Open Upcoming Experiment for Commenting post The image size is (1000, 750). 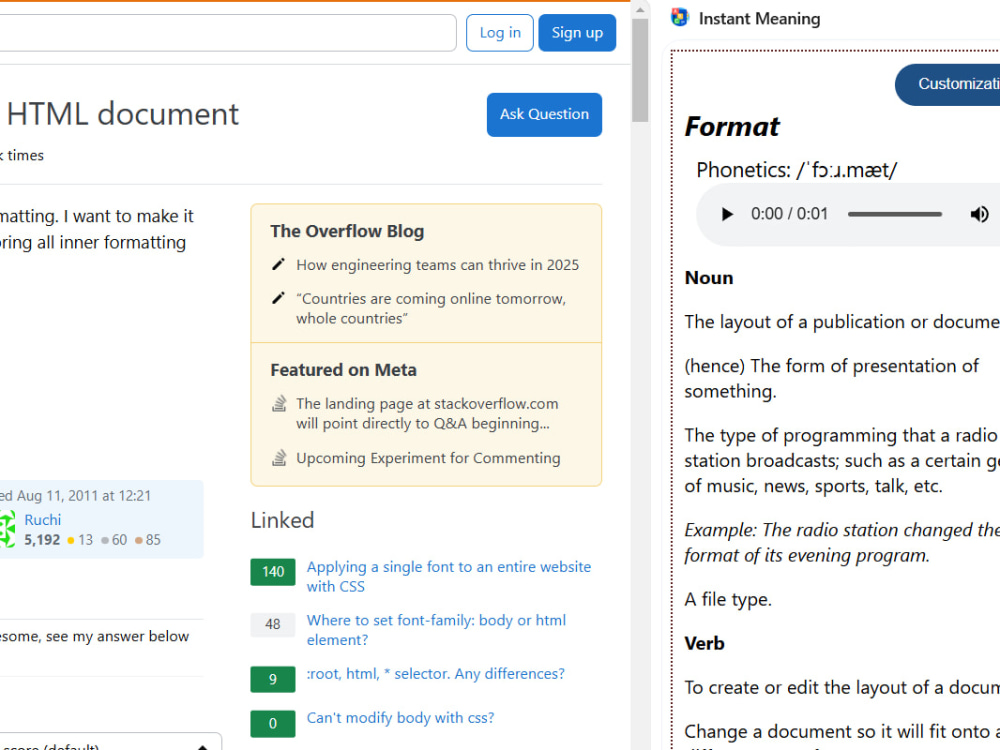click(428, 458)
